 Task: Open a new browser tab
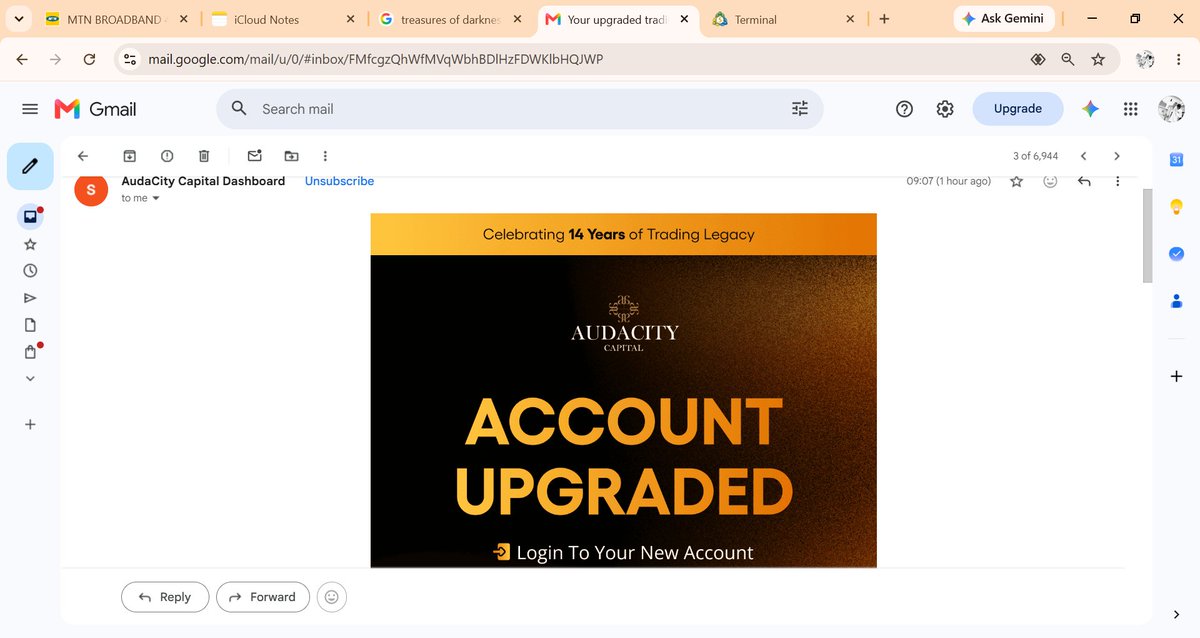coord(884,19)
